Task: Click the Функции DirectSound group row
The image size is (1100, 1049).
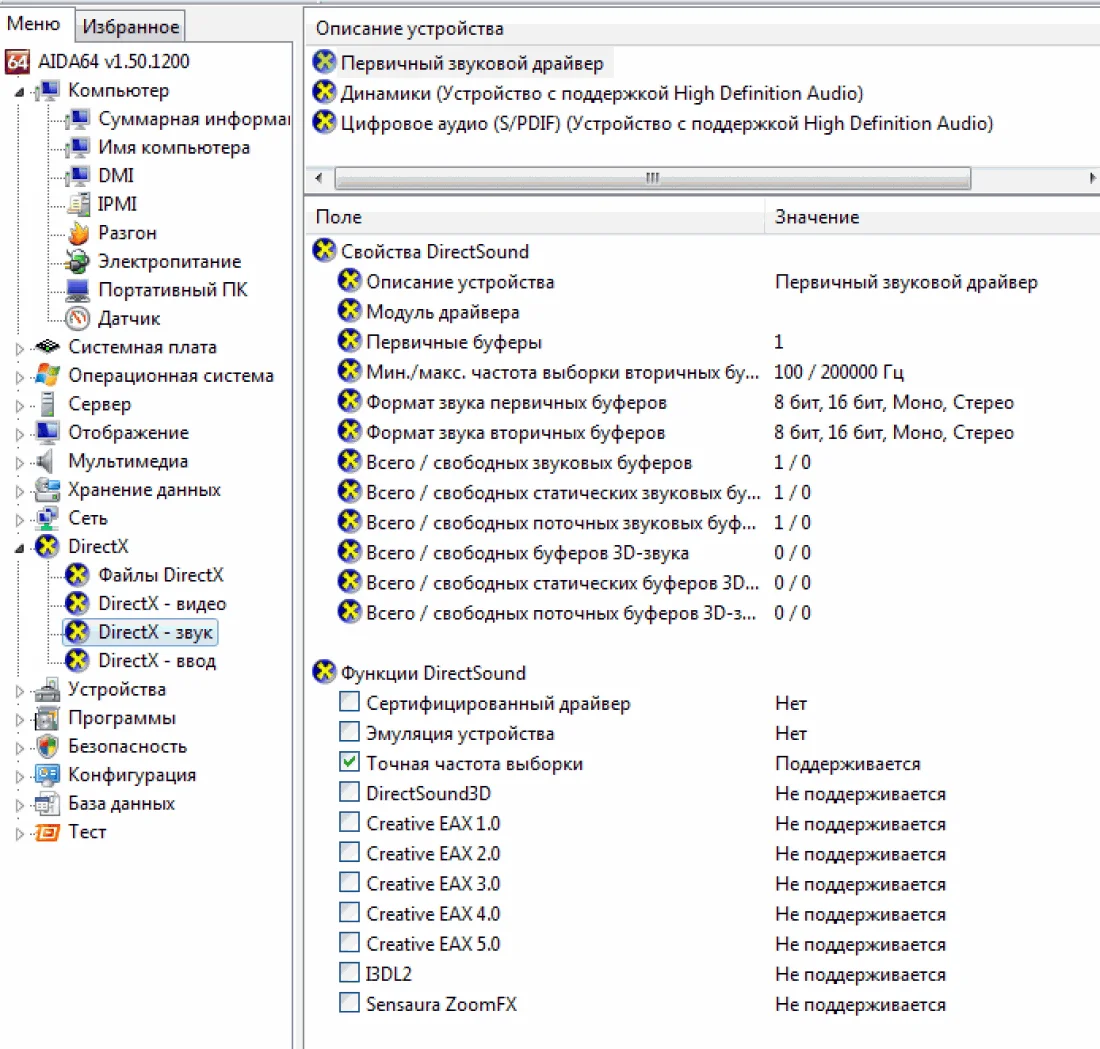Action: (x=420, y=673)
